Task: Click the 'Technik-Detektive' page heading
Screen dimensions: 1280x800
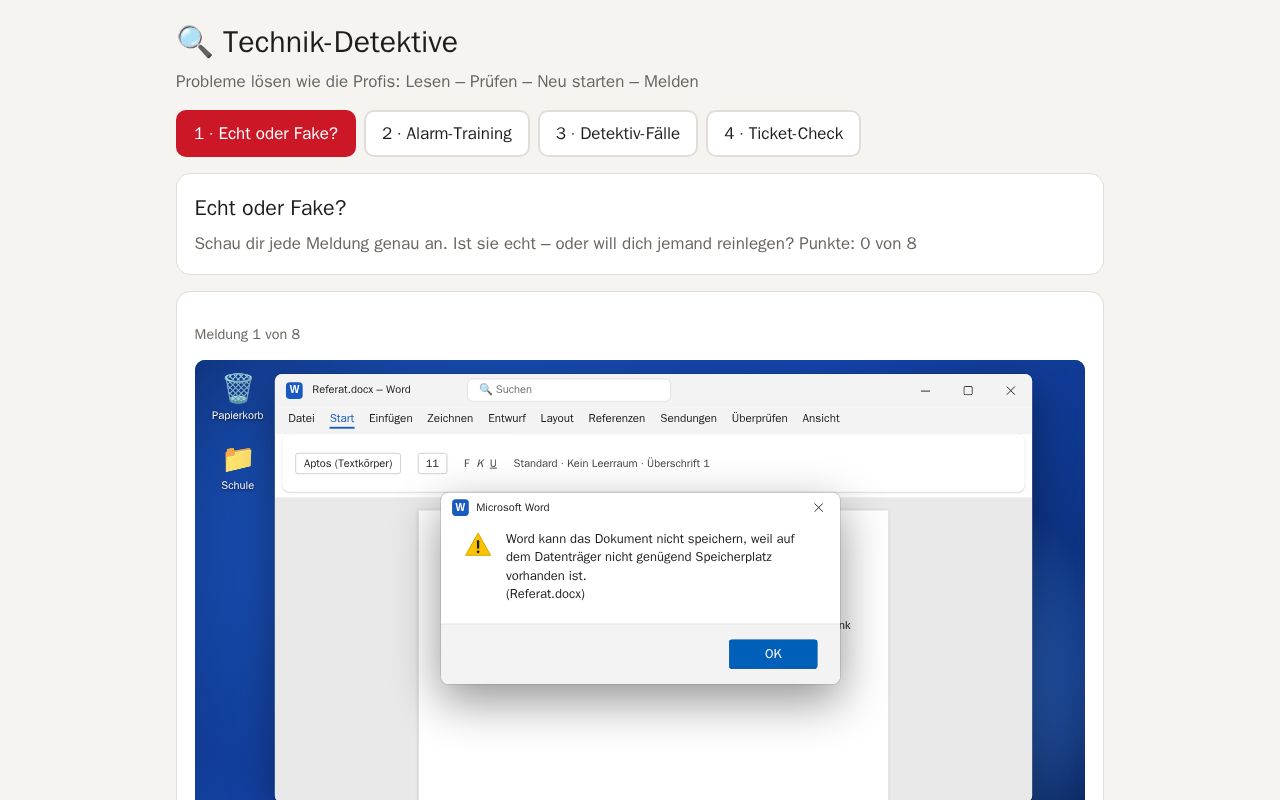Action: pyautogui.click(x=340, y=42)
